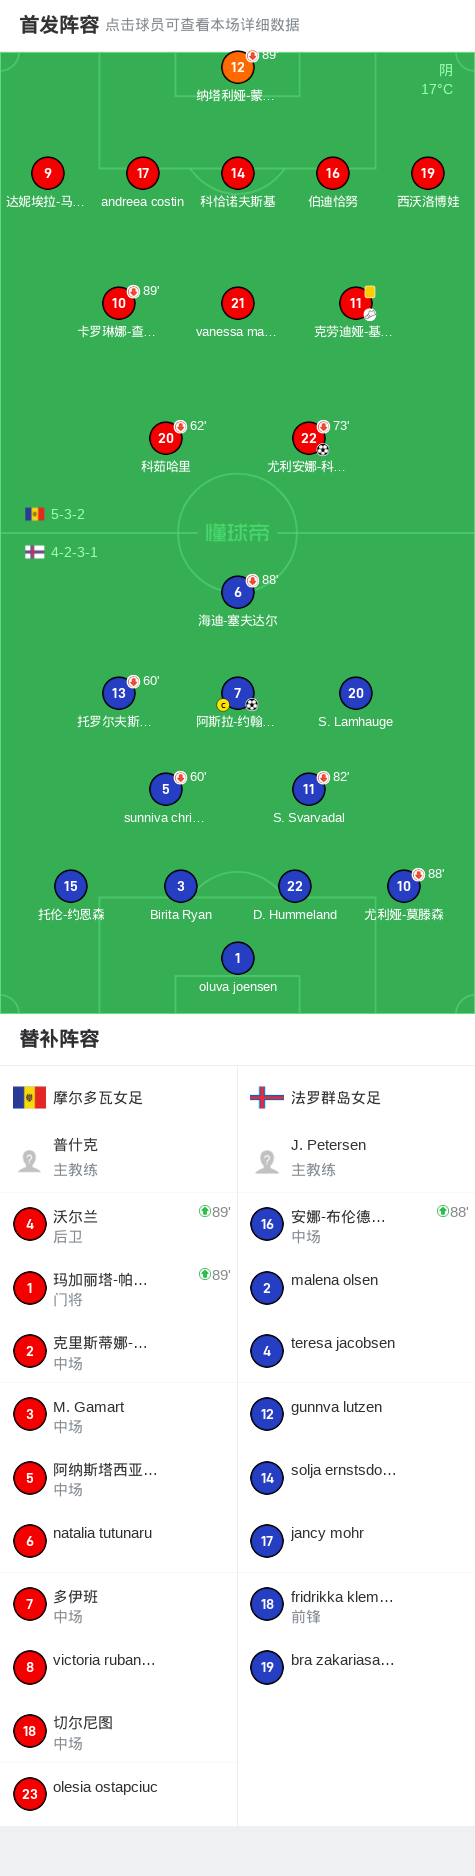Image resolution: width=475 pixels, height=1876 pixels.
Task: Select red number 9 player circle
Action: 47,173
